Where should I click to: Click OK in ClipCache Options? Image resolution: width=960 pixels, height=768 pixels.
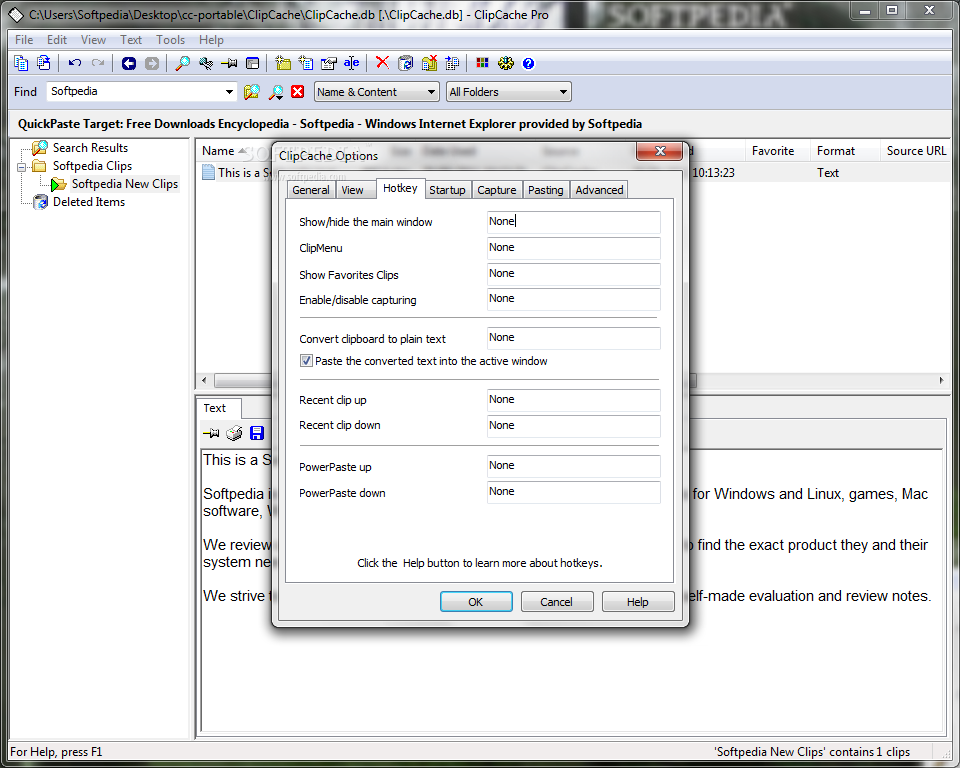(x=476, y=602)
